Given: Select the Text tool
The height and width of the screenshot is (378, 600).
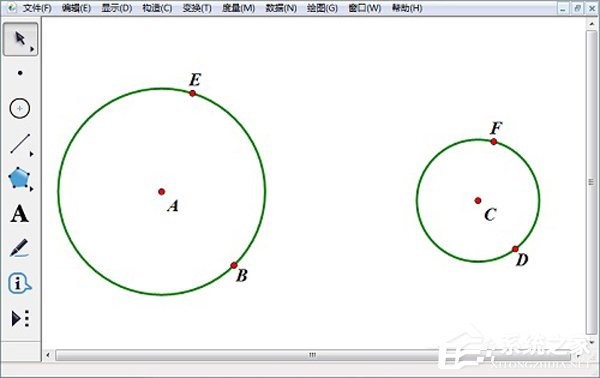Looking at the screenshot, I should (19, 213).
